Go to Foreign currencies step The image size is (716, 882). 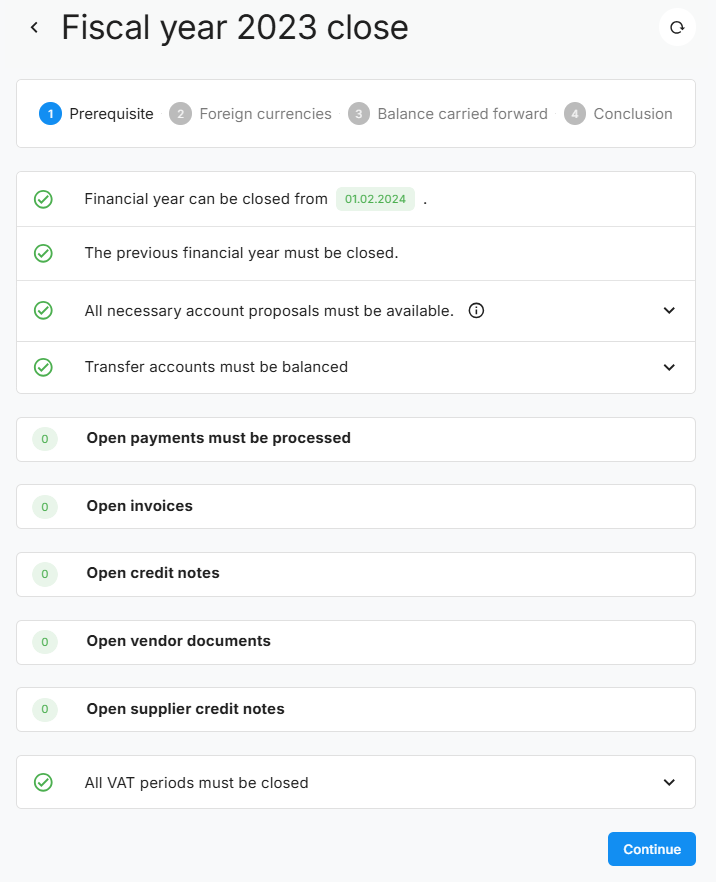pos(251,114)
